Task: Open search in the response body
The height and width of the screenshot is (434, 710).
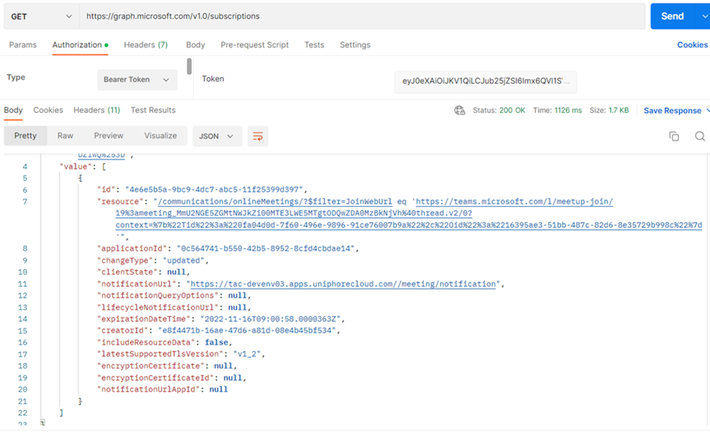Action: point(700,136)
